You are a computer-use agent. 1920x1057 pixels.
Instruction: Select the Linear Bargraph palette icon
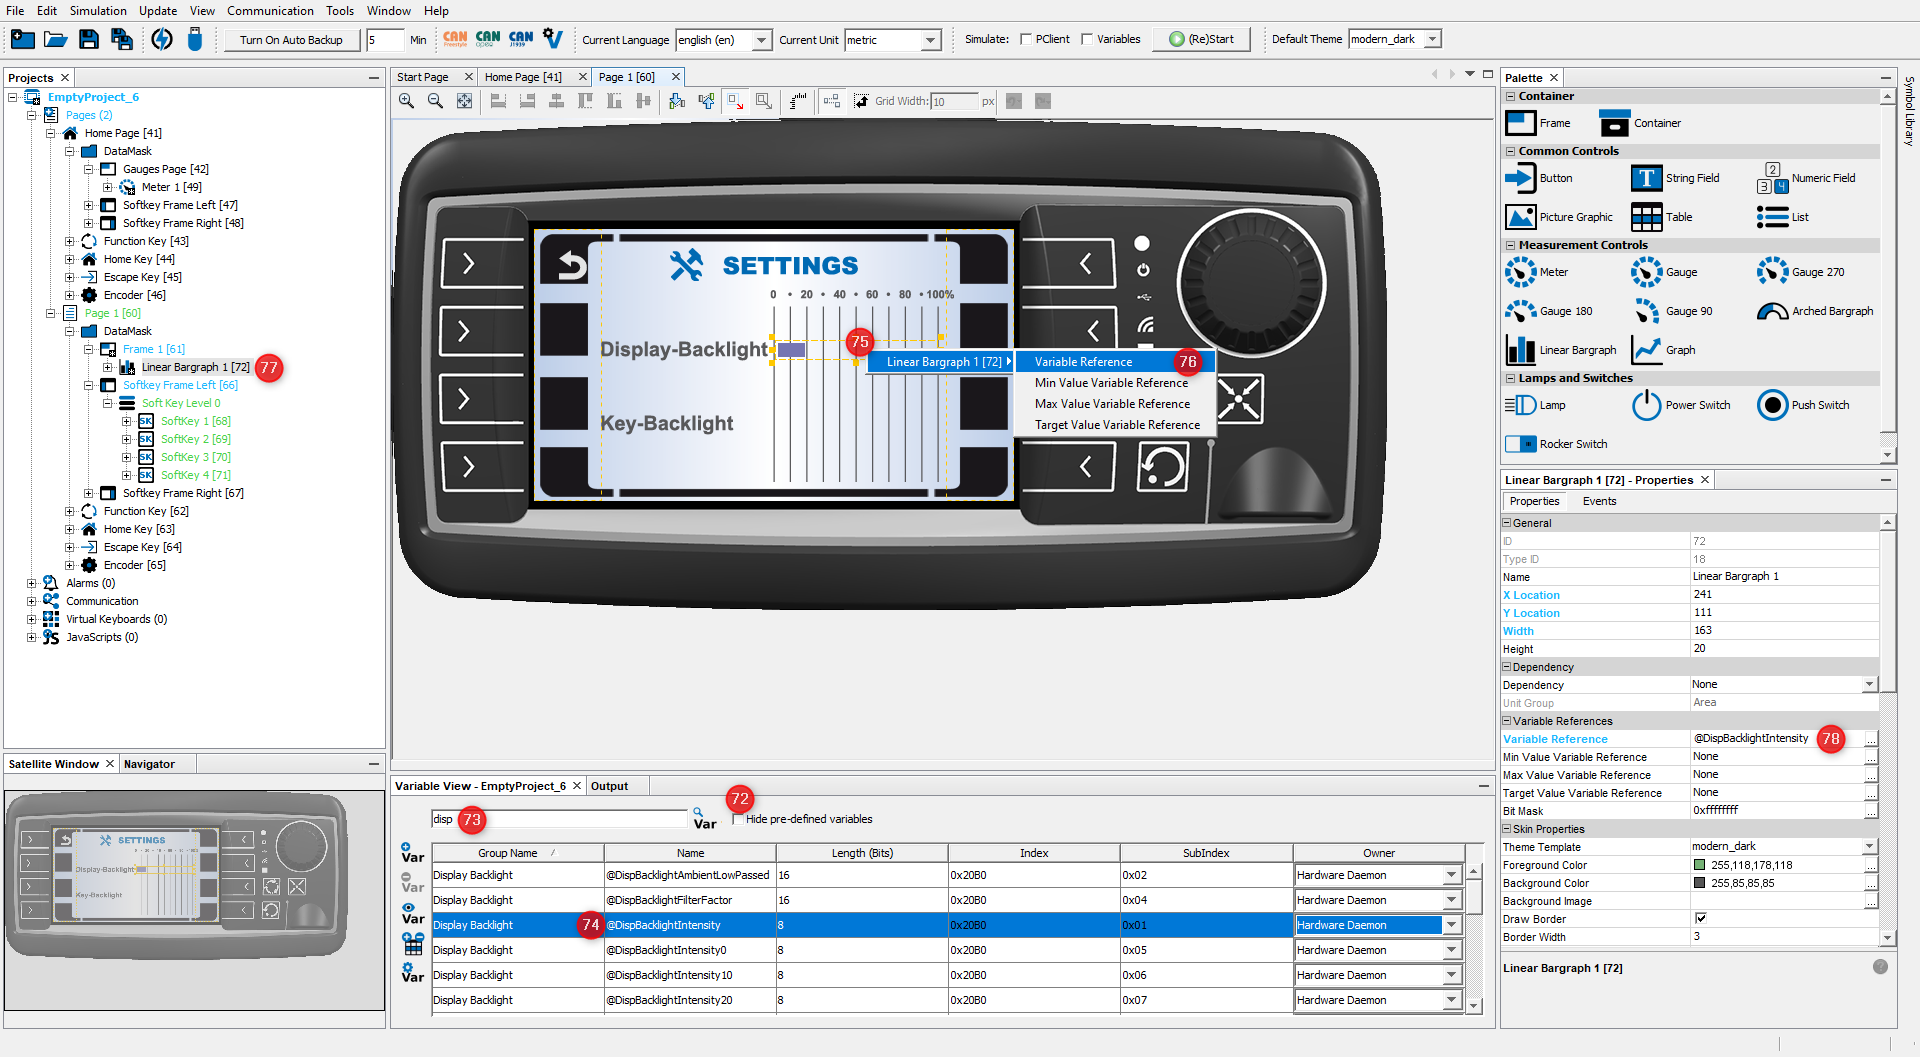point(1521,350)
